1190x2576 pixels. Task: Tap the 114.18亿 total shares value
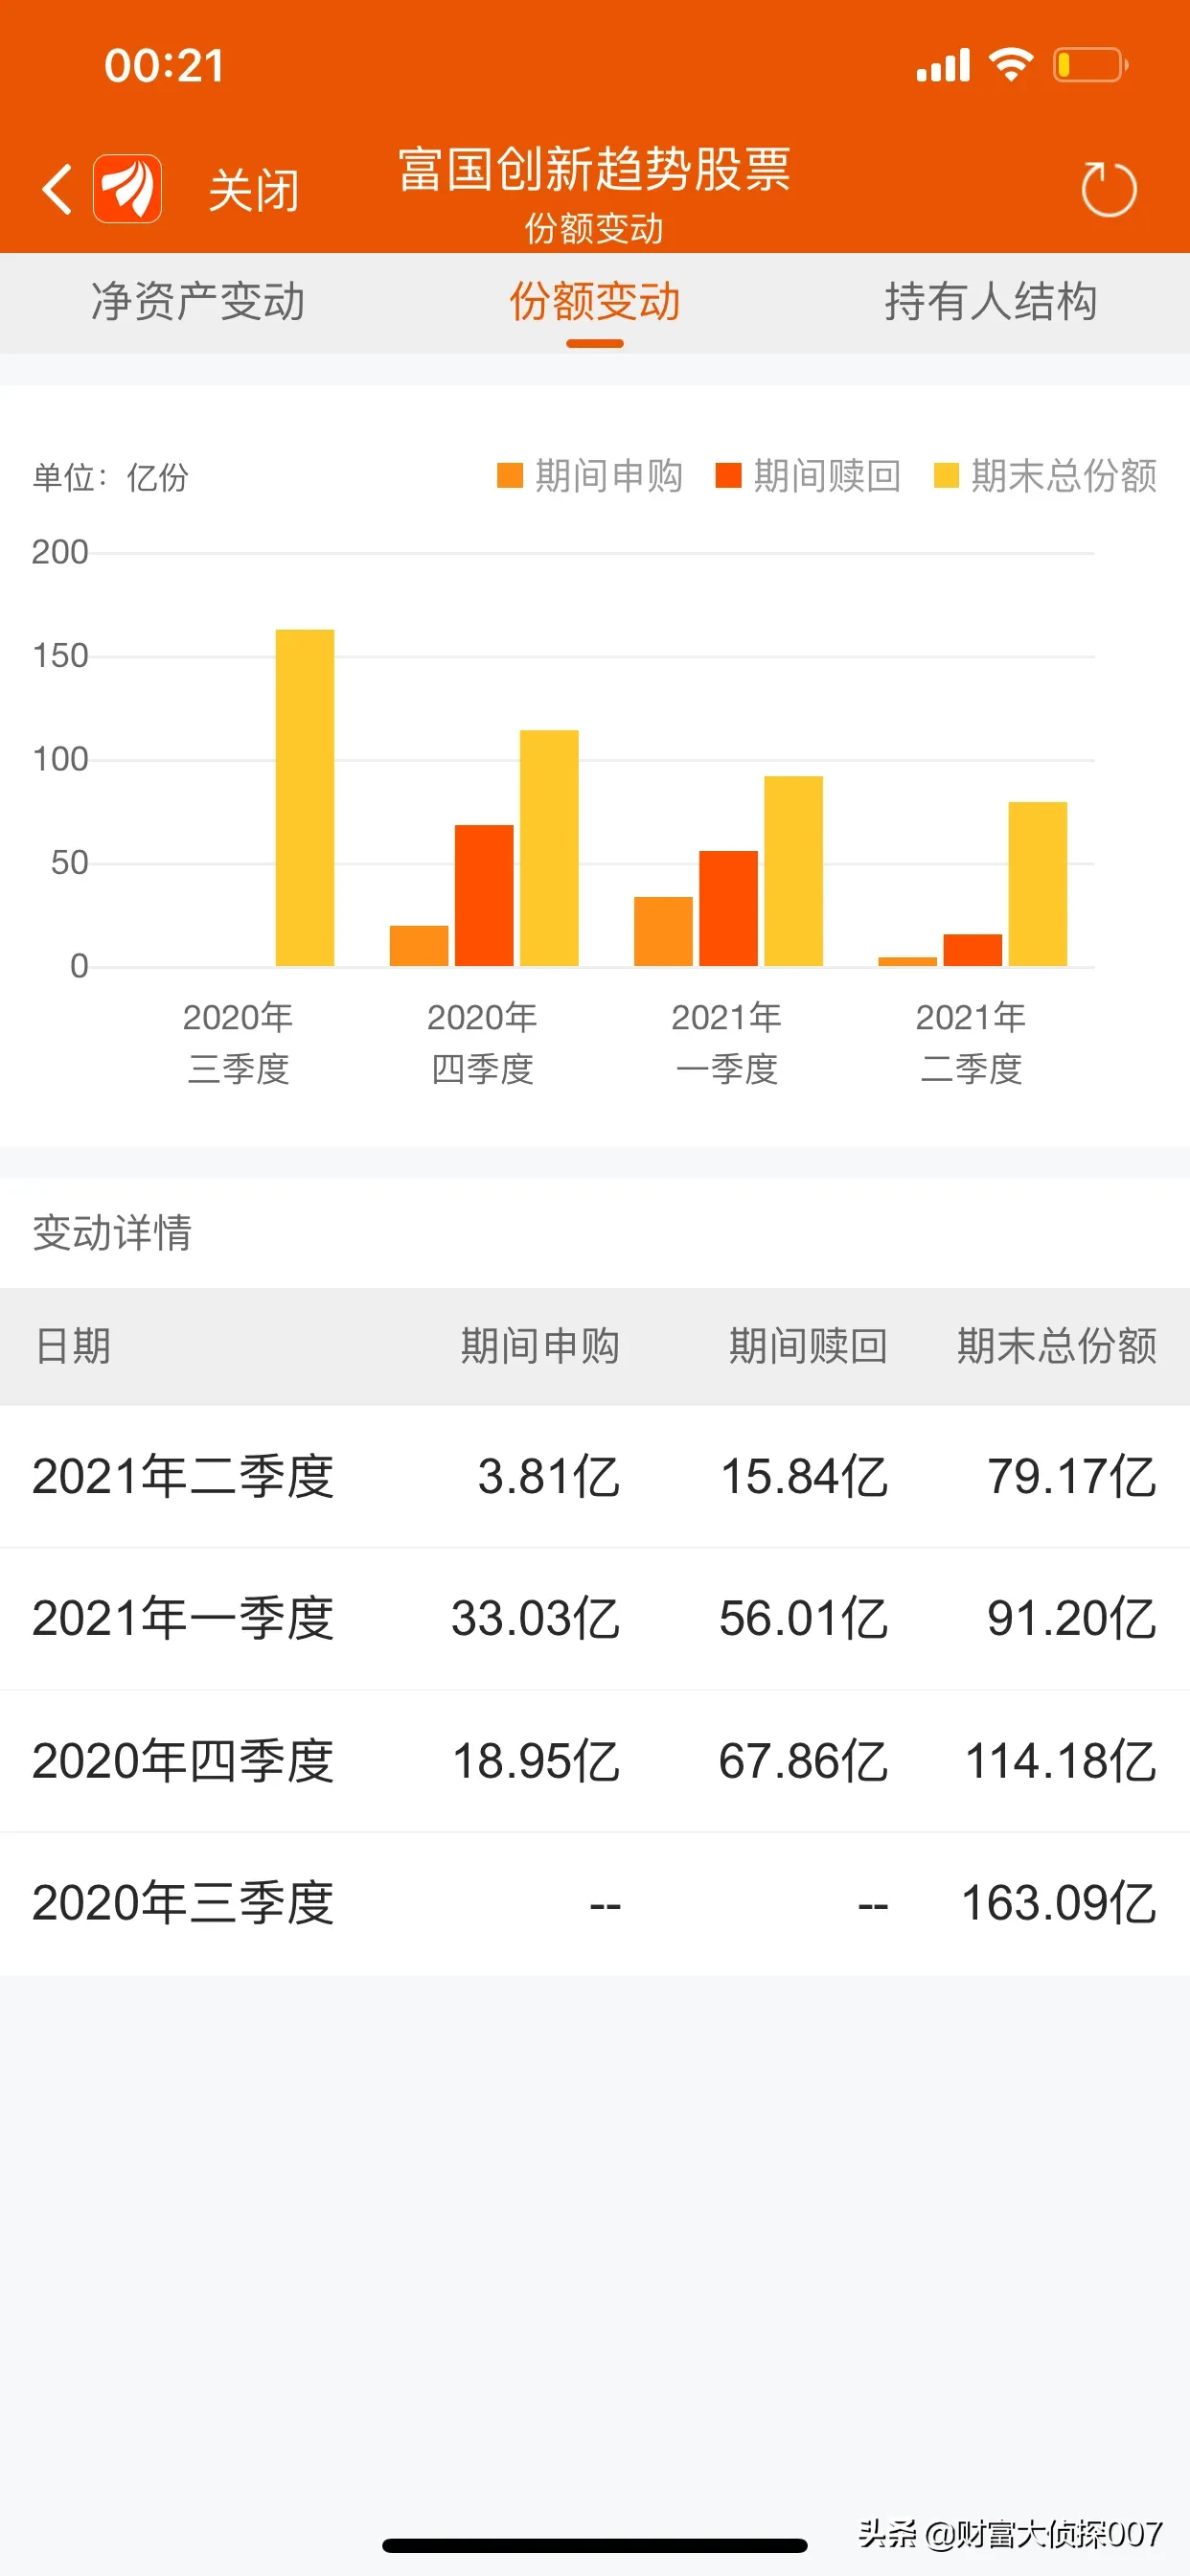(1061, 1761)
